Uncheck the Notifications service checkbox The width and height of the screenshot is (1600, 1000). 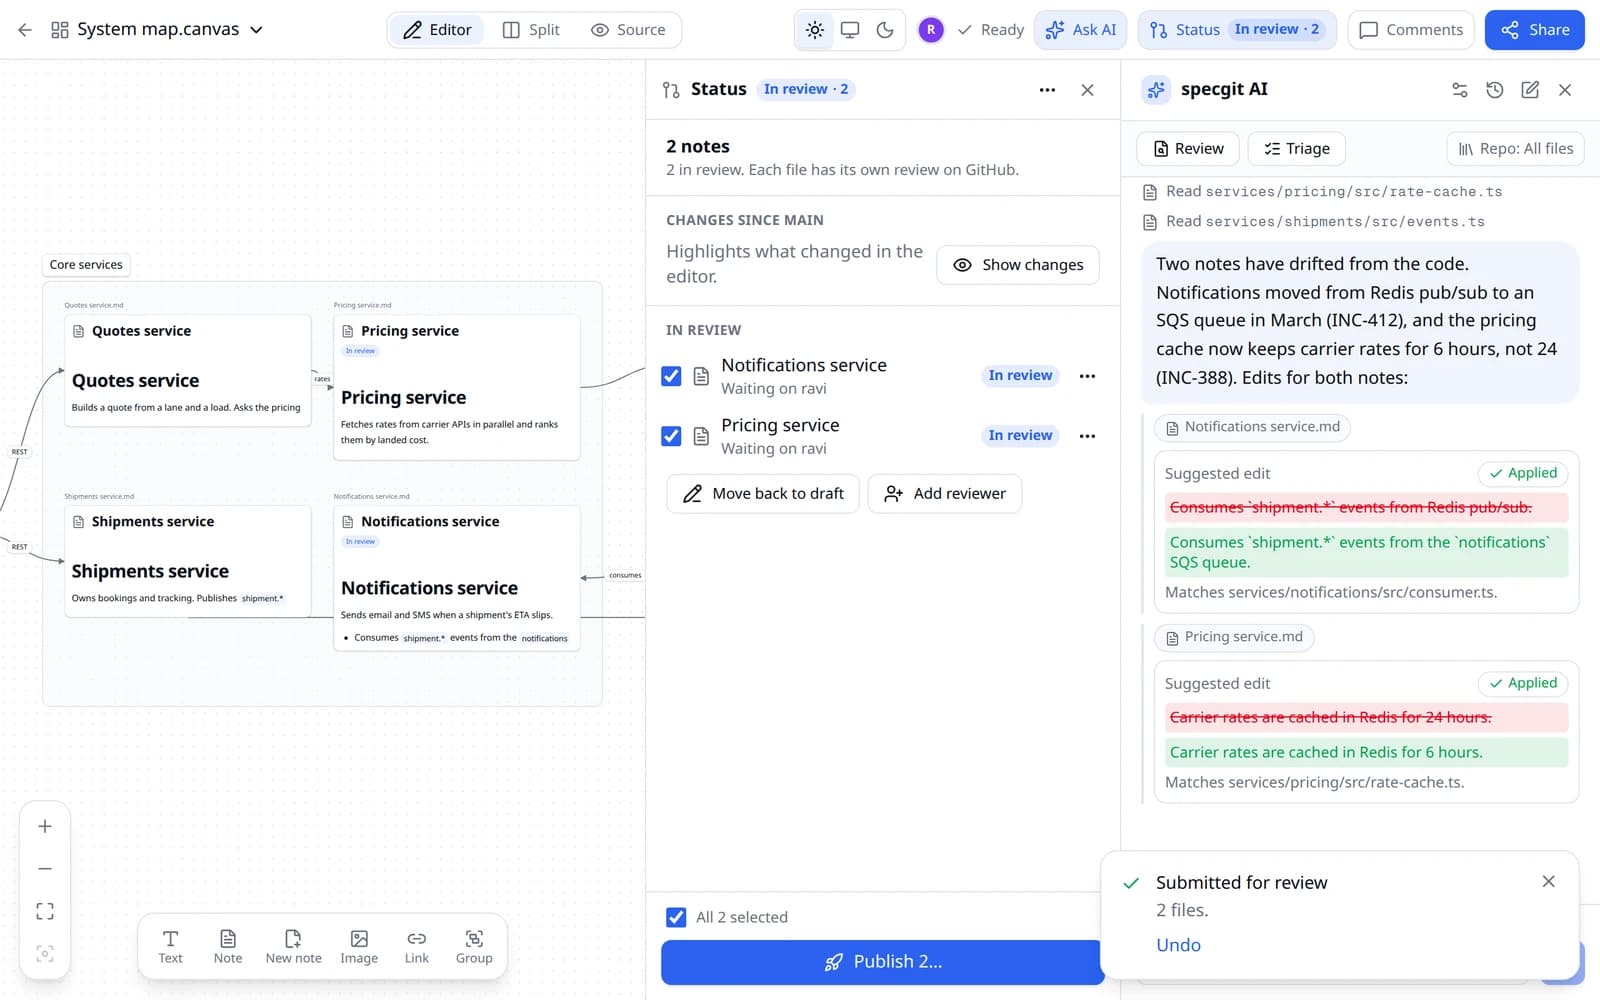[671, 376]
